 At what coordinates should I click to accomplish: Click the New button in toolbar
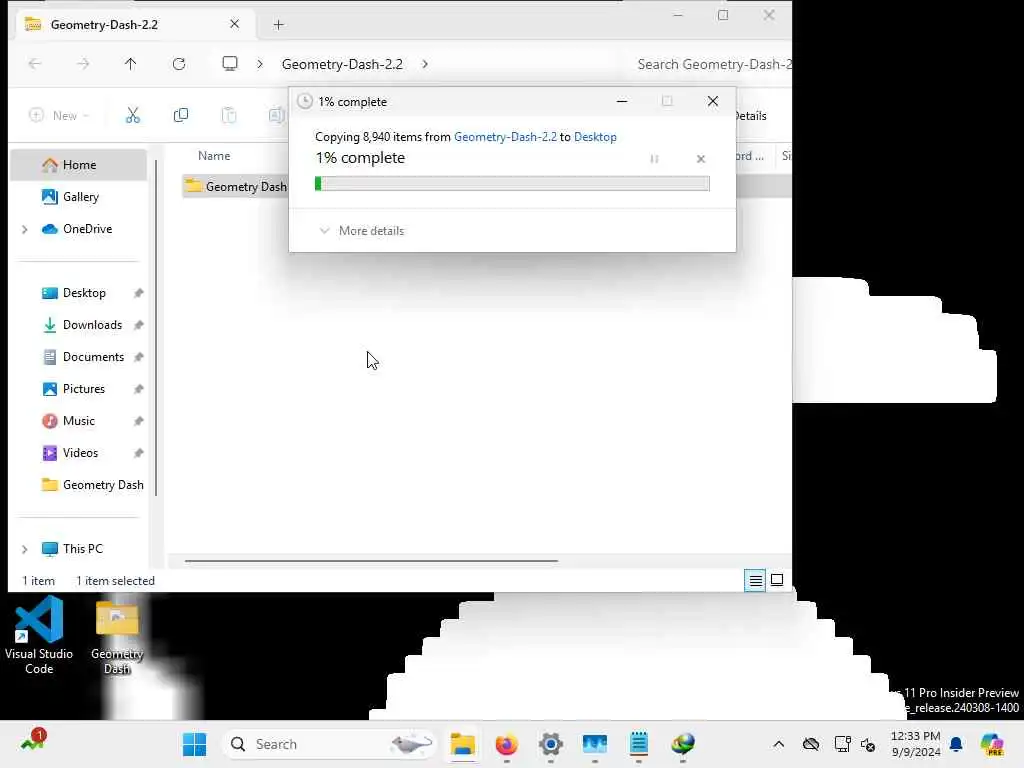coord(59,116)
